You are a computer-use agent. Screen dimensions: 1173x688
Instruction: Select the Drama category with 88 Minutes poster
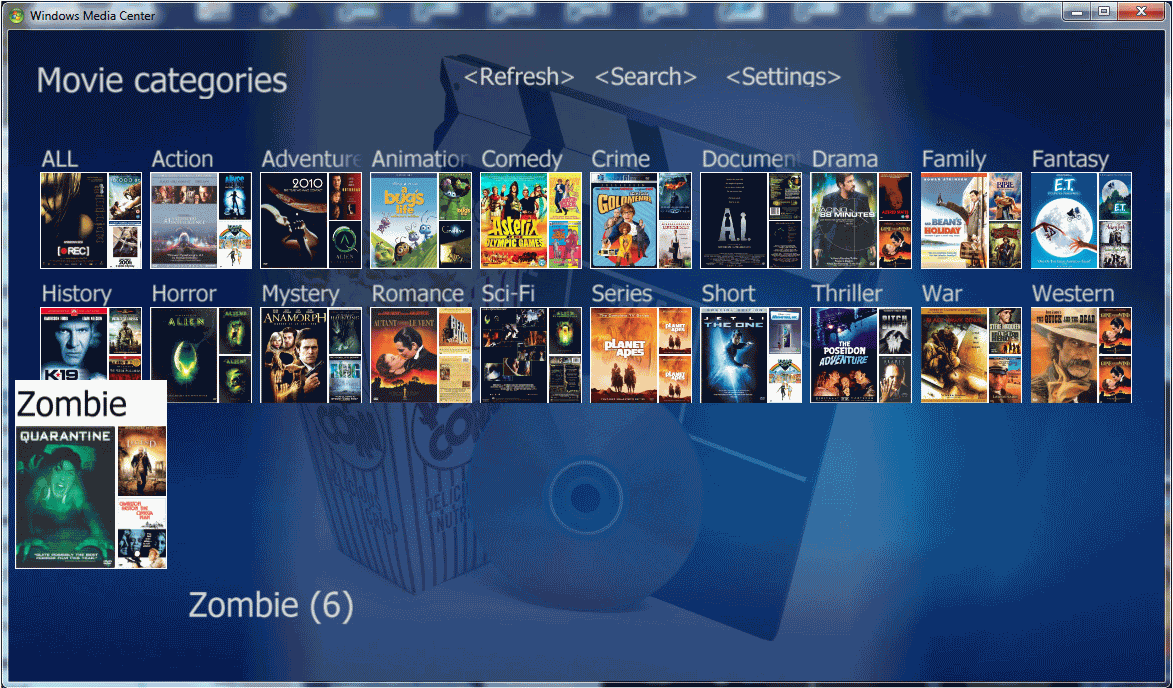tap(860, 221)
